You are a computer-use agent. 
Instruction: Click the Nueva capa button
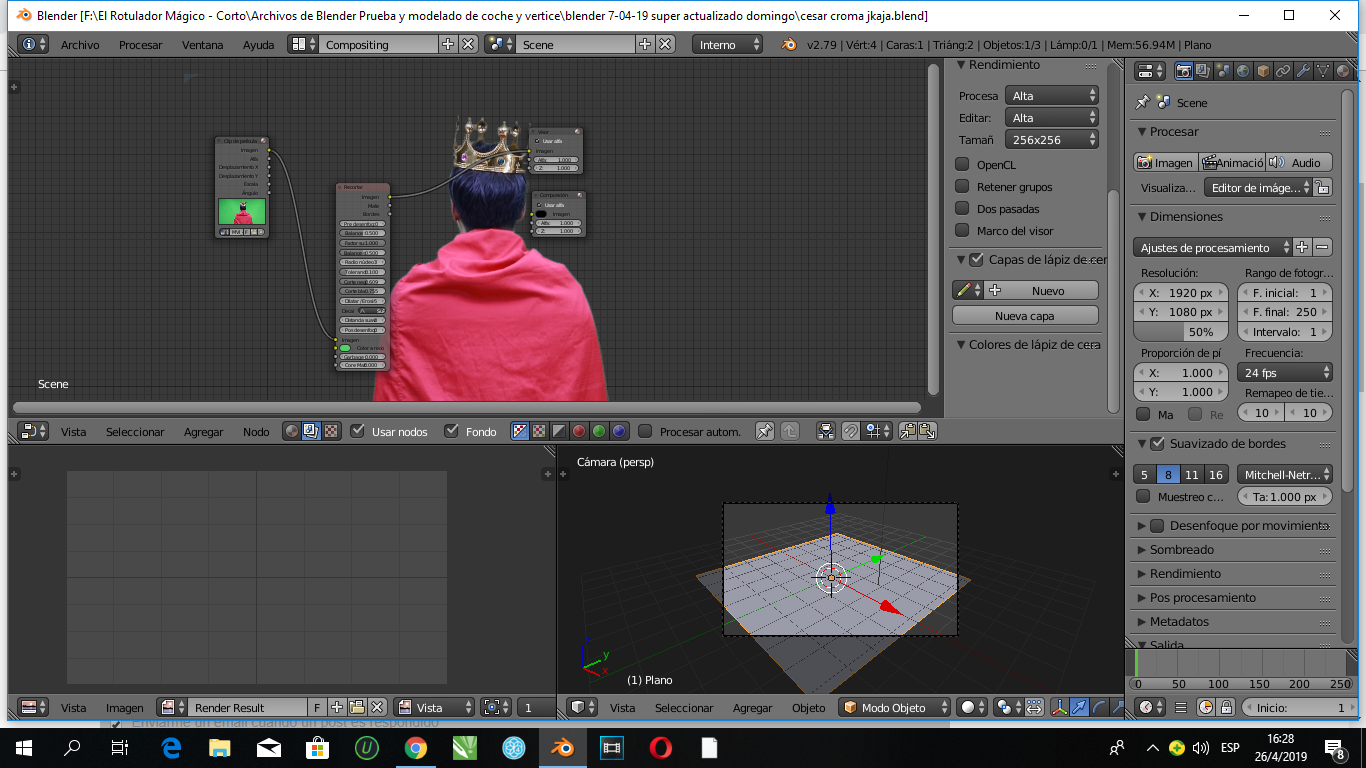[x=1025, y=315]
